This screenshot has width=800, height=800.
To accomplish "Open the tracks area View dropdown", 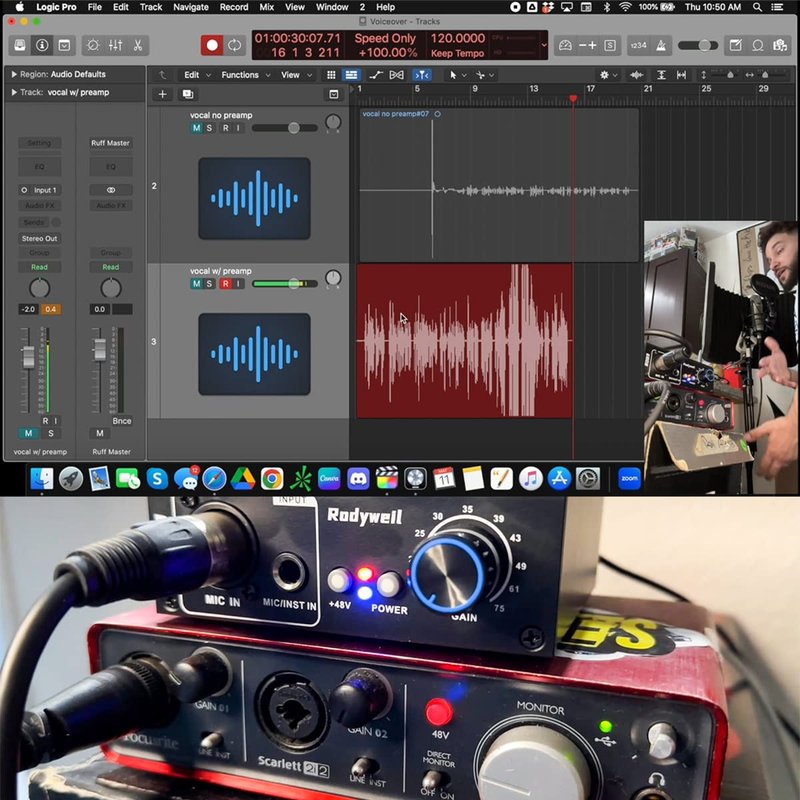I will 296,75.
